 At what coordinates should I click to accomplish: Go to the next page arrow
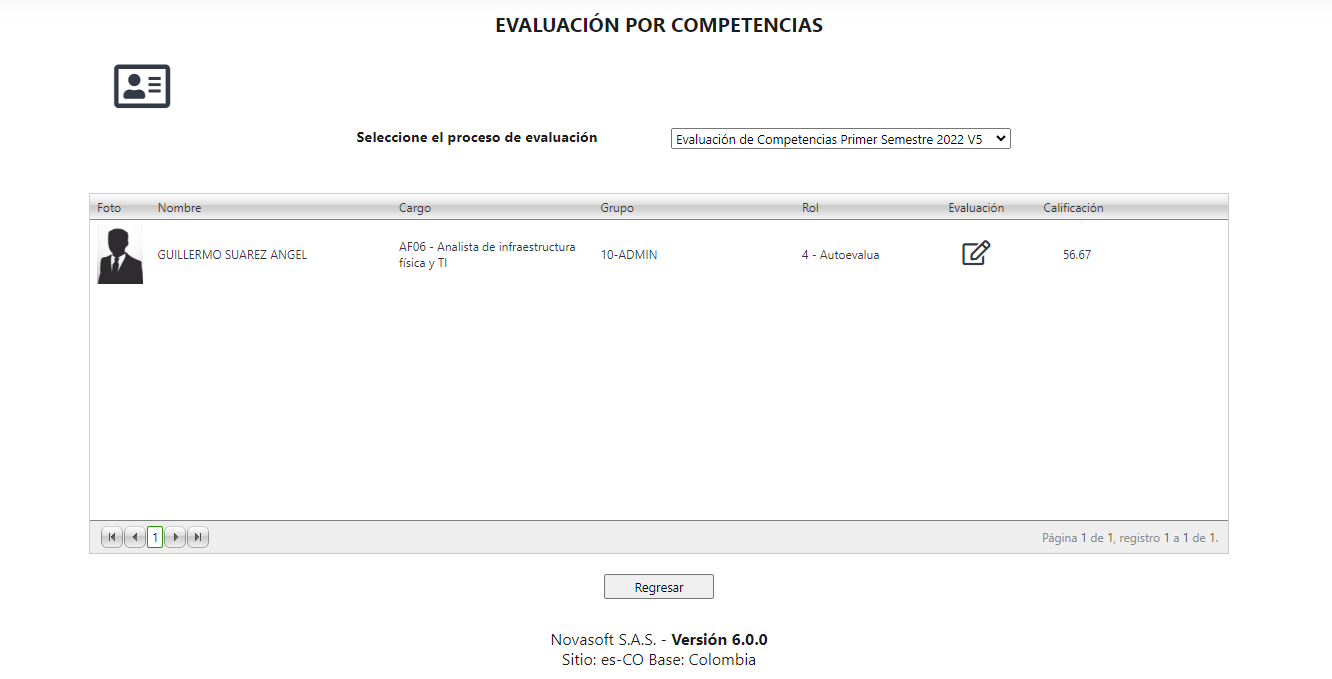(x=175, y=537)
